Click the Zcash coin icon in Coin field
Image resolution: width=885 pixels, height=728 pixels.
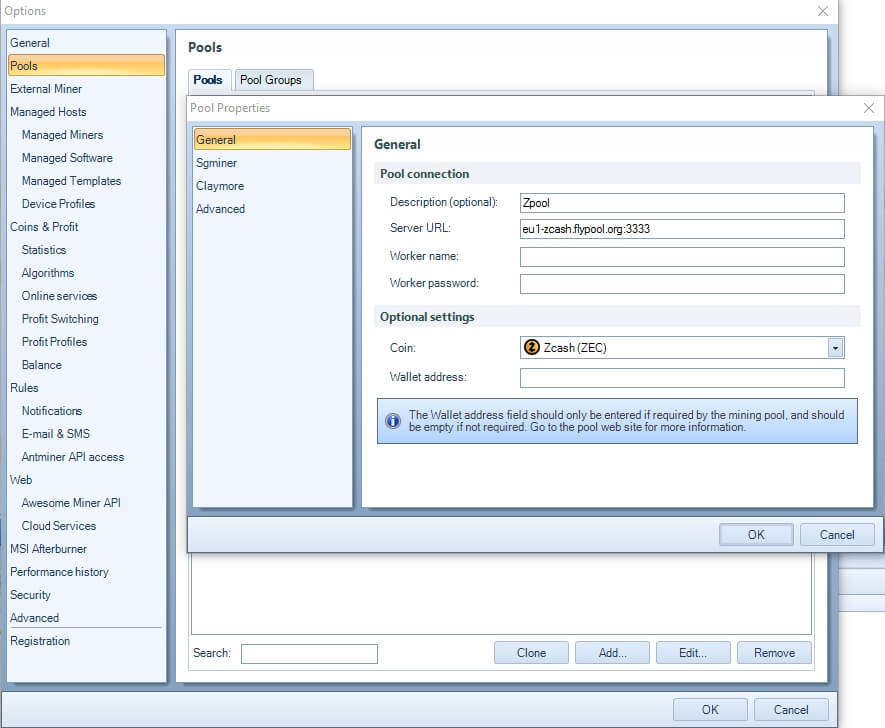tap(532, 347)
